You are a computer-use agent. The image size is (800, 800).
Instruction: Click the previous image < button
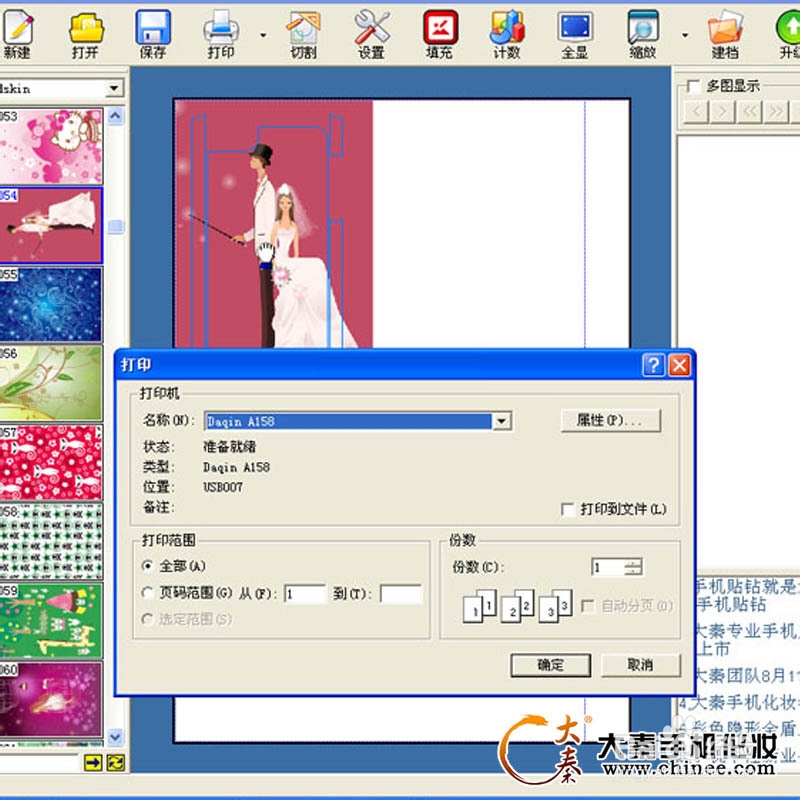pyautogui.click(x=696, y=111)
